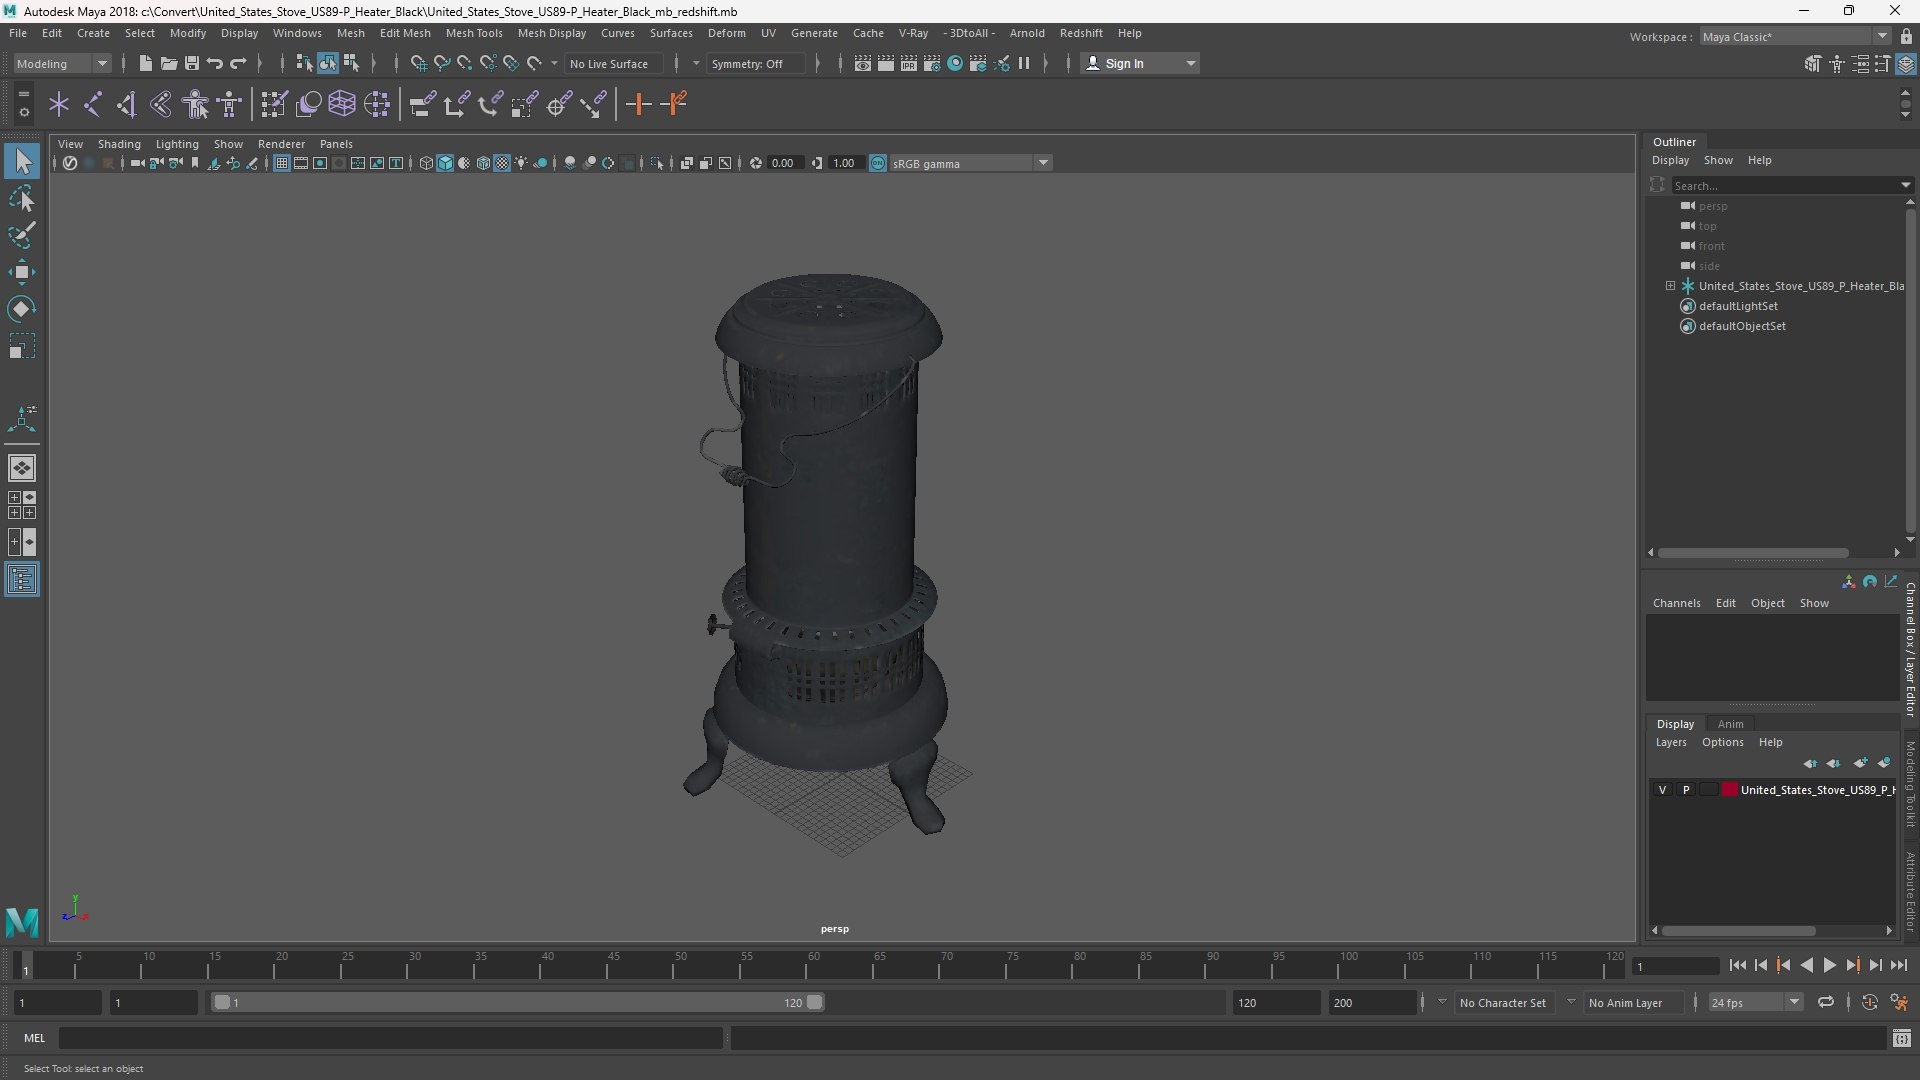Open the 24 fps frame rate dropdown
The image size is (1920, 1080).
click(1755, 1003)
